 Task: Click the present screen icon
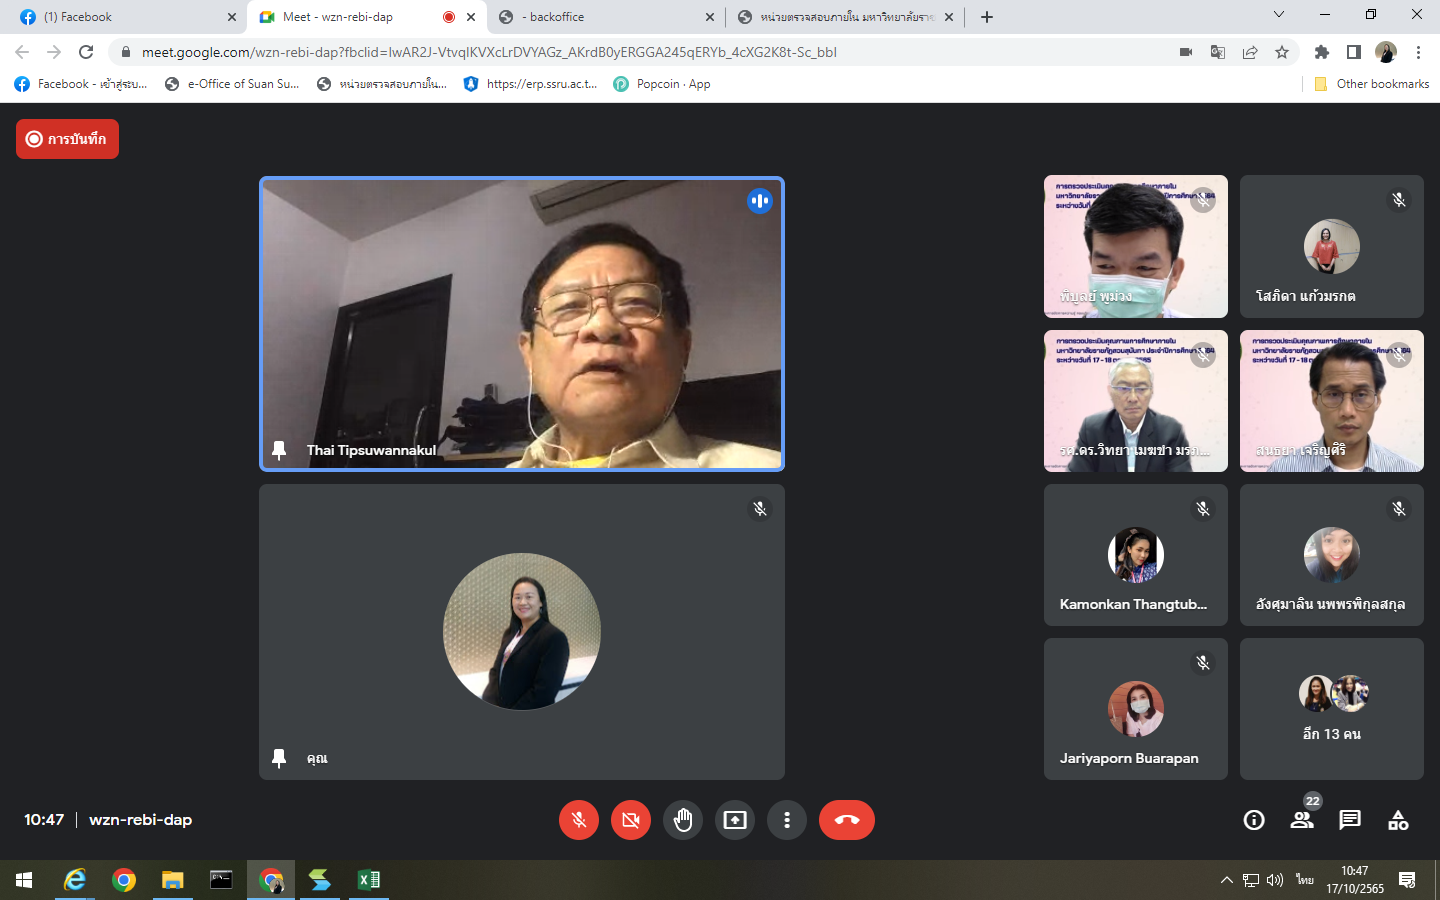point(735,820)
